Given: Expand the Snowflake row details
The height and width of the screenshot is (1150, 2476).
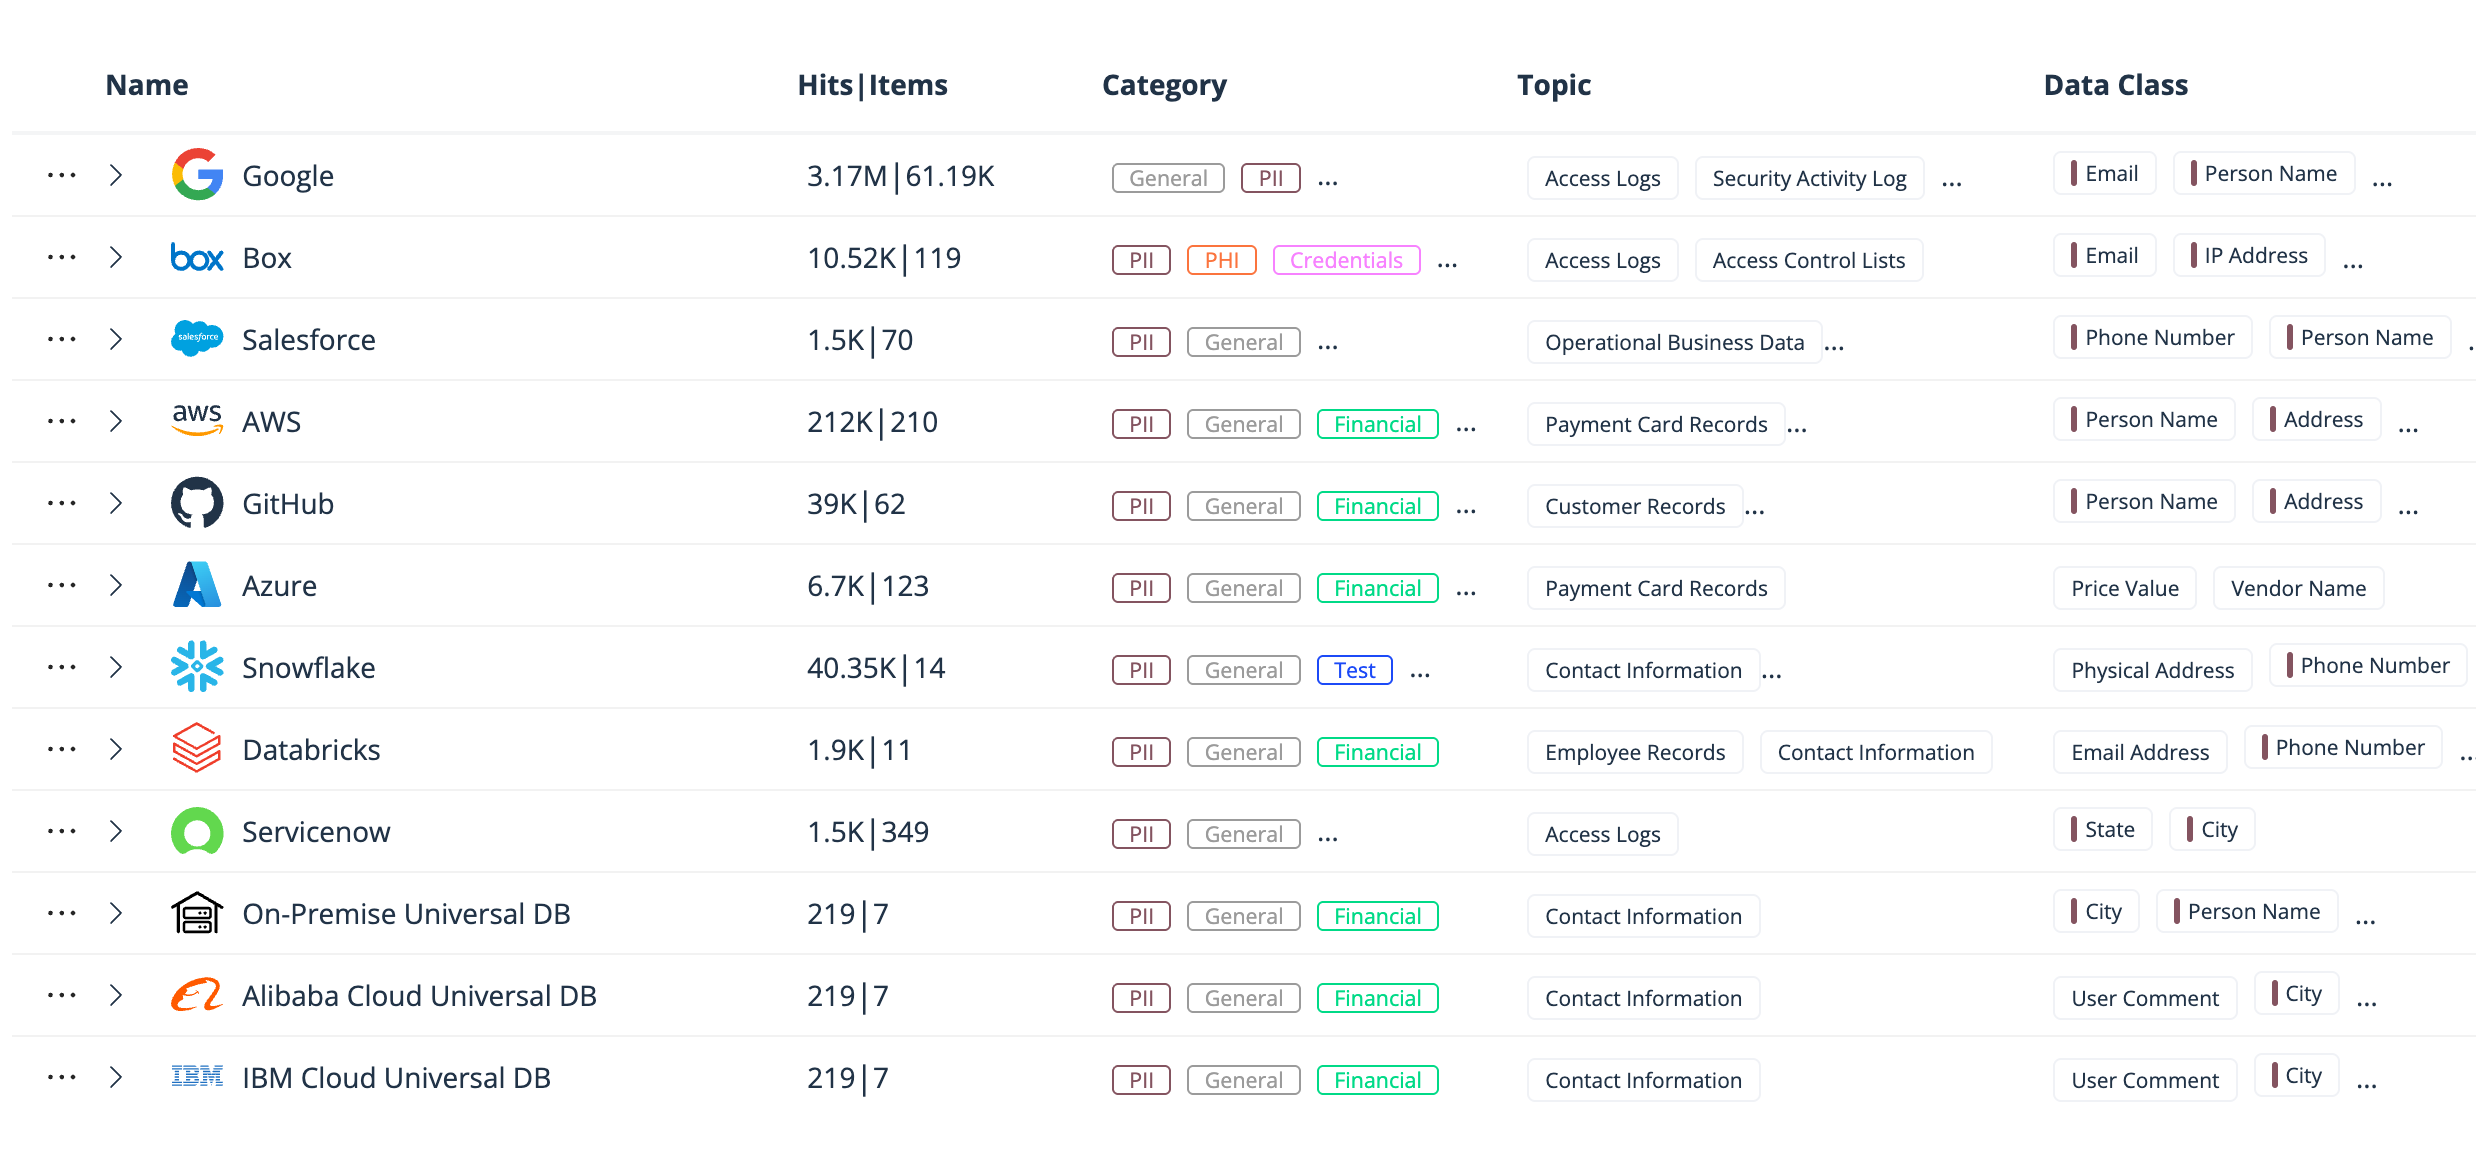Looking at the screenshot, I should [116, 667].
